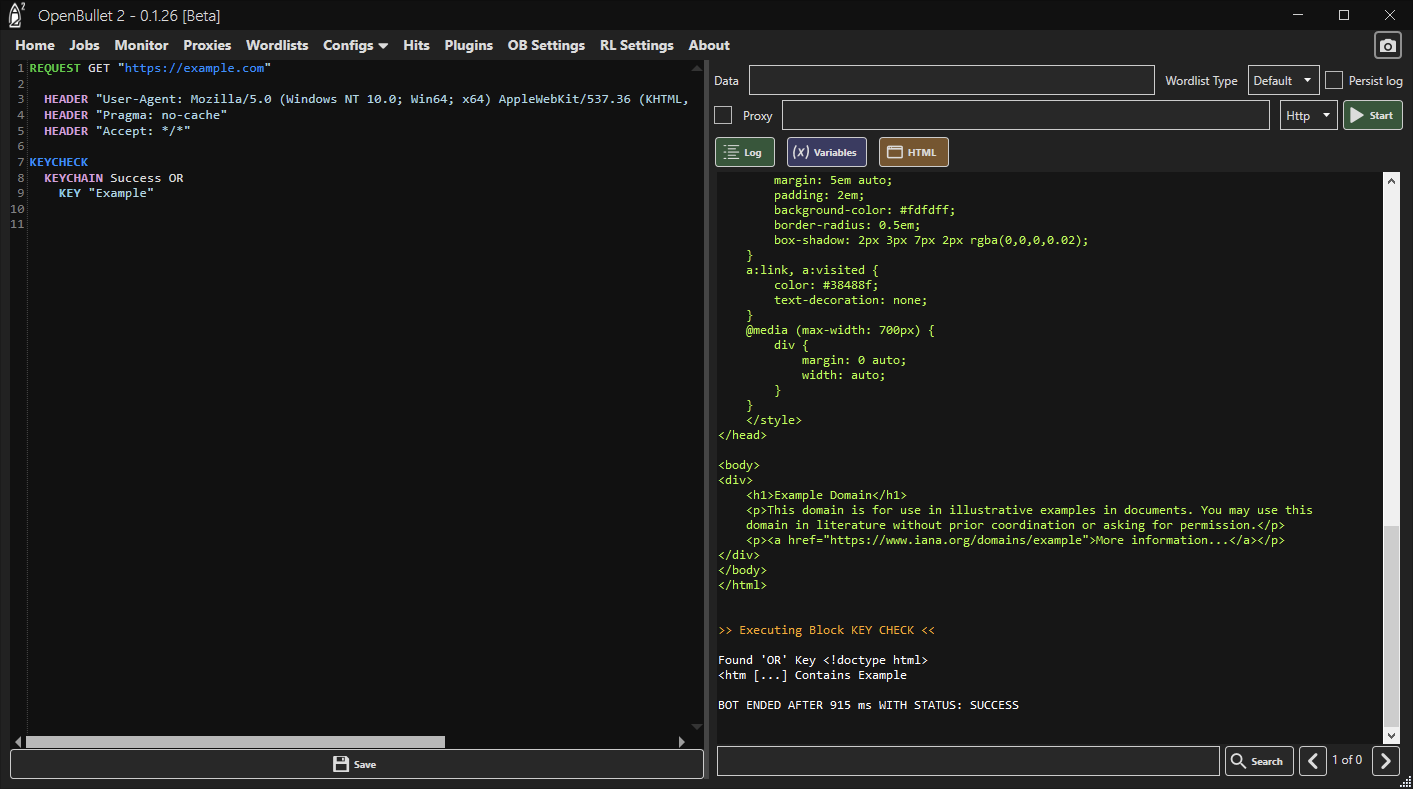Open the Http proxy type dropdown
The height and width of the screenshot is (789, 1413).
[1308, 116]
